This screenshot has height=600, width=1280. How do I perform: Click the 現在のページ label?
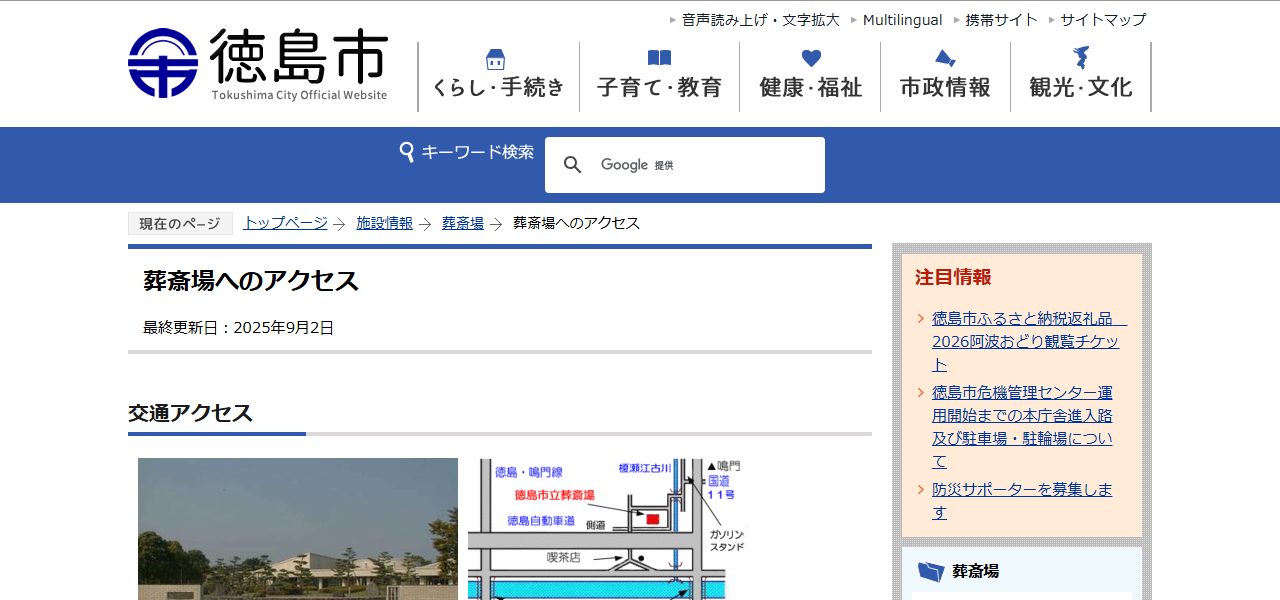coord(180,224)
